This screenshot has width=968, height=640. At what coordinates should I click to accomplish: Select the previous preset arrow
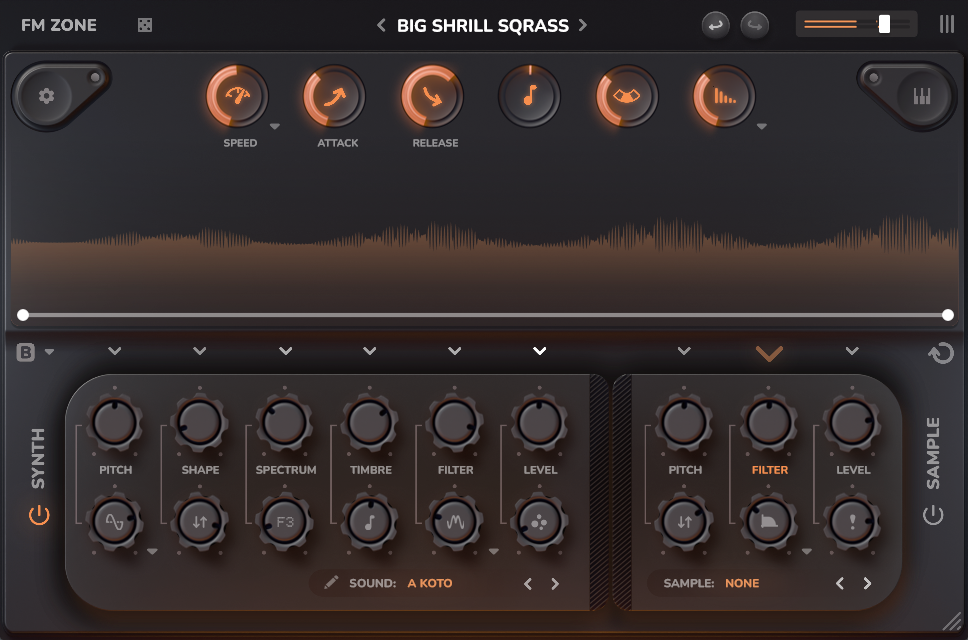point(381,25)
